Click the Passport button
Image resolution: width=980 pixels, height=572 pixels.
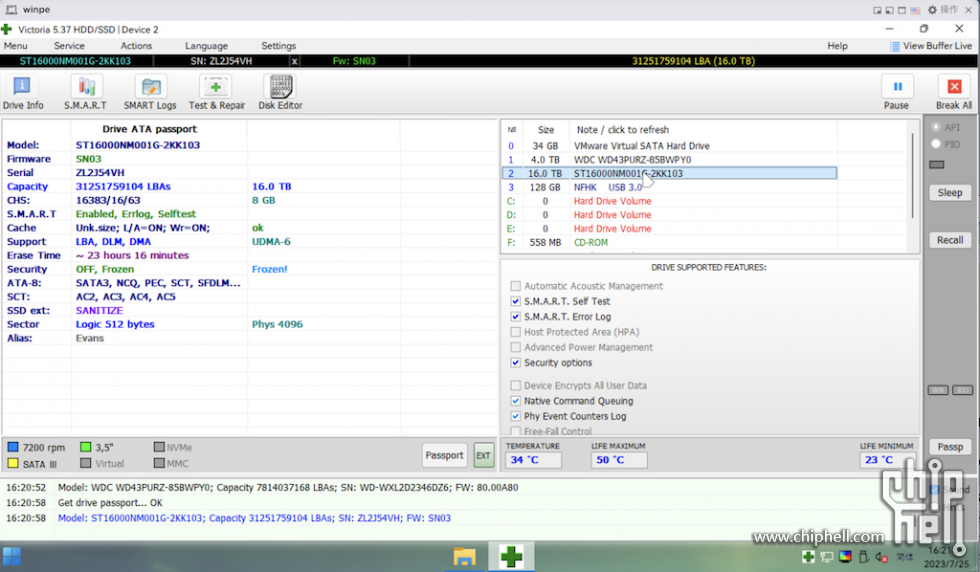444,455
